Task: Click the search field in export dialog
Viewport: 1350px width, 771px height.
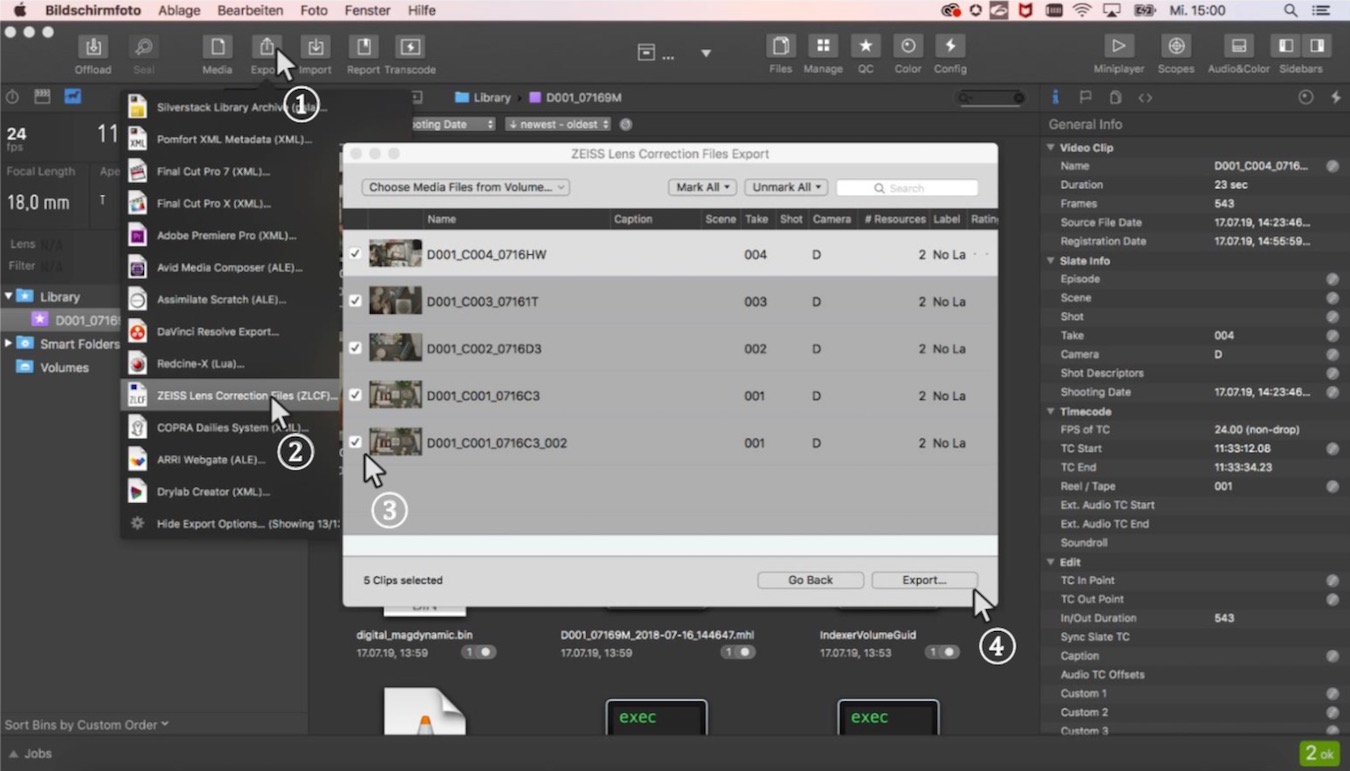Action: click(907, 187)
